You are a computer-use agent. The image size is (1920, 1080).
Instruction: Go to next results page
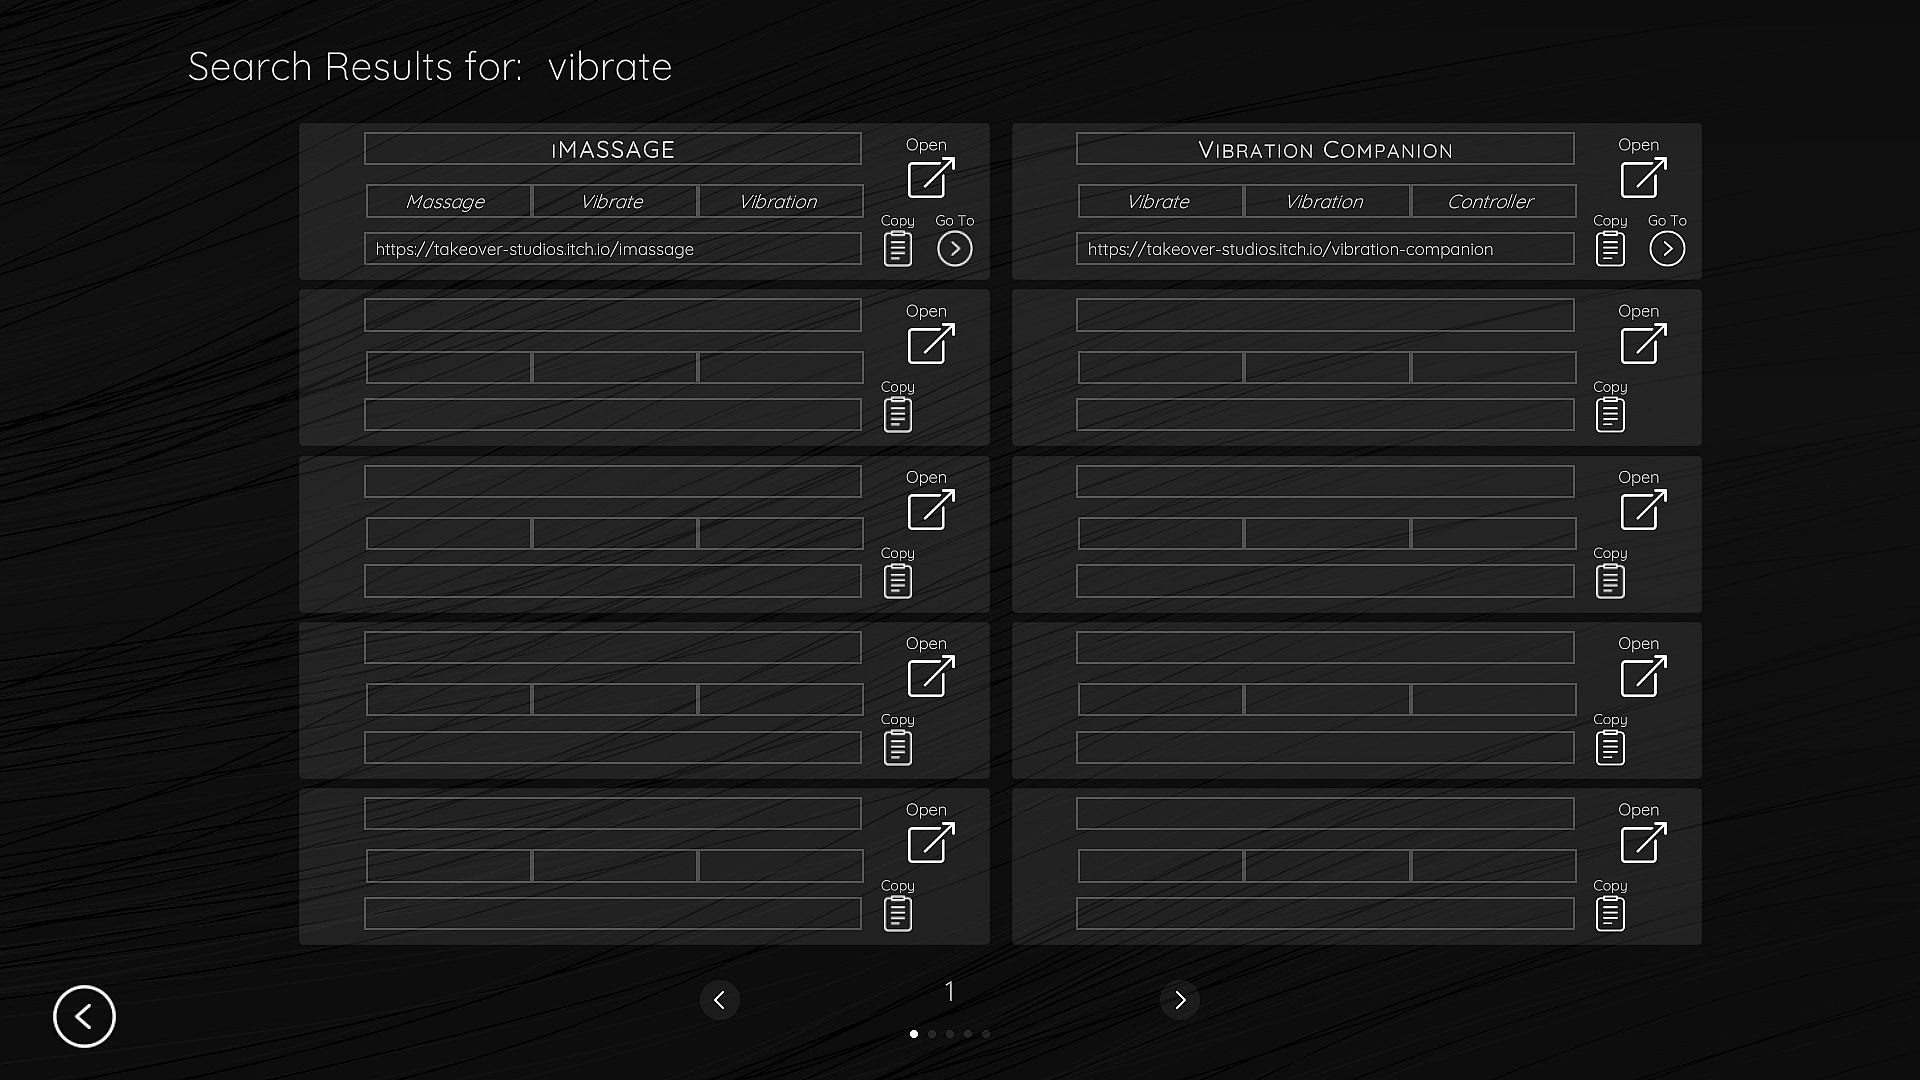[1179, 1000]
